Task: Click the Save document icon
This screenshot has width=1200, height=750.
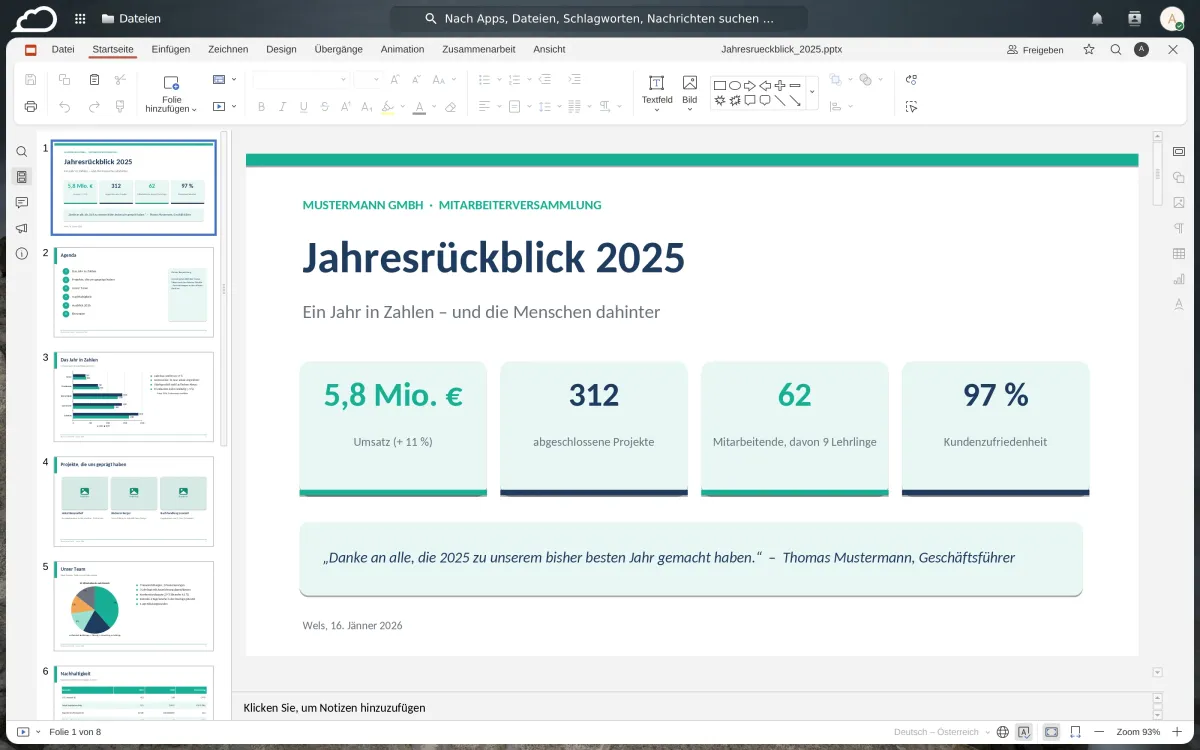Action: click(30, 80)
